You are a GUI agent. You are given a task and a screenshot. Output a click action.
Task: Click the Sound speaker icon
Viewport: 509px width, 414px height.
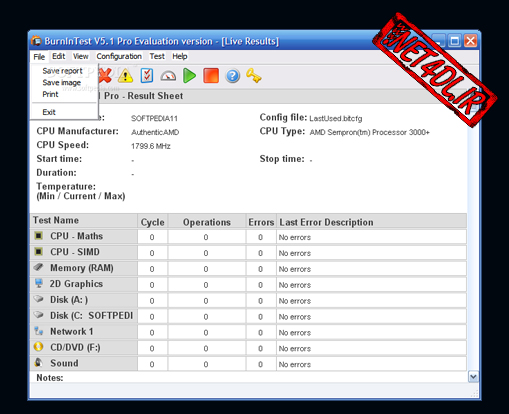point(39,363)
